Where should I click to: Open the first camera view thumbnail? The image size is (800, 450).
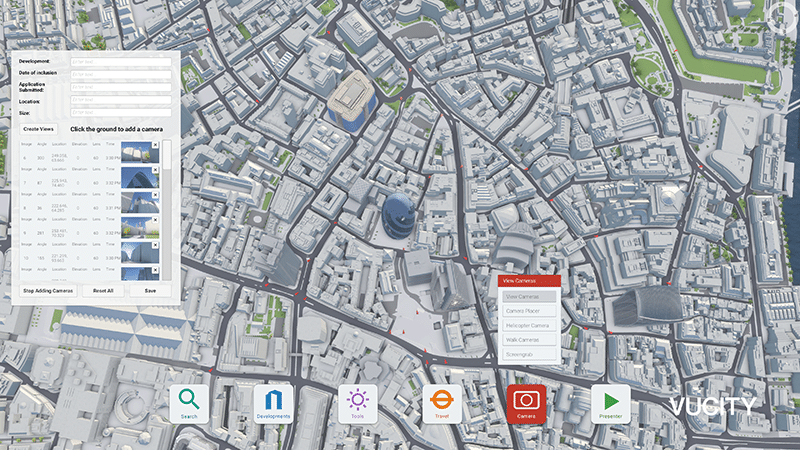[x=139, y=152]
